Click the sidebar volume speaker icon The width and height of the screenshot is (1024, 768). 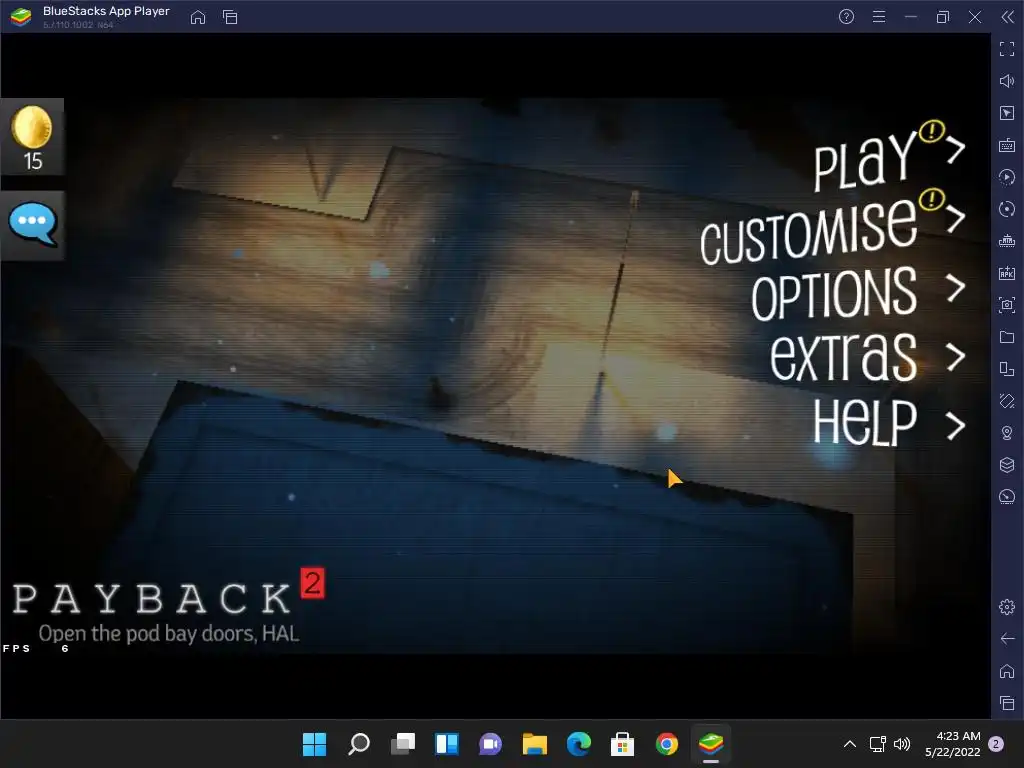point(1007,81)
